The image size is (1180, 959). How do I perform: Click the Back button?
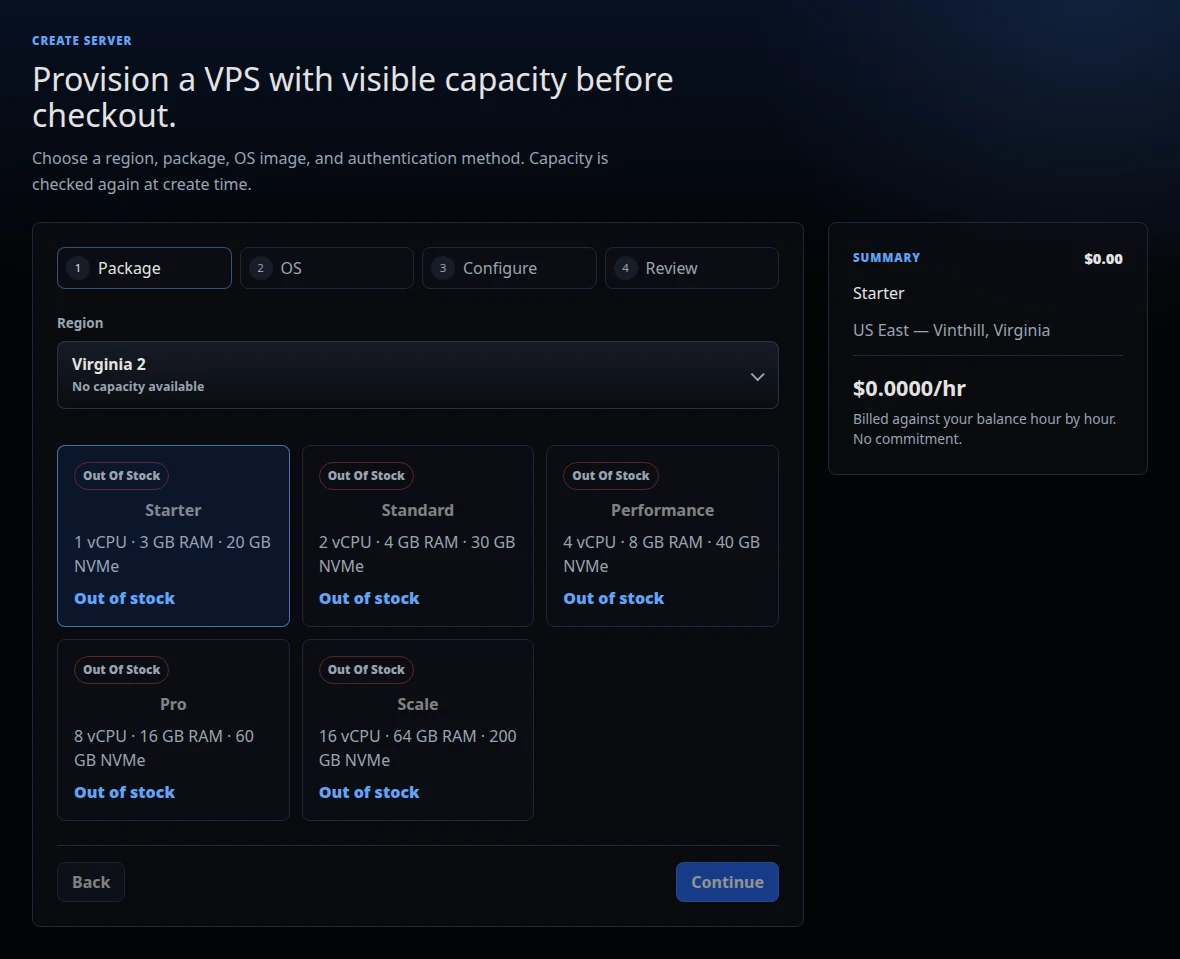tap(91, 882)
